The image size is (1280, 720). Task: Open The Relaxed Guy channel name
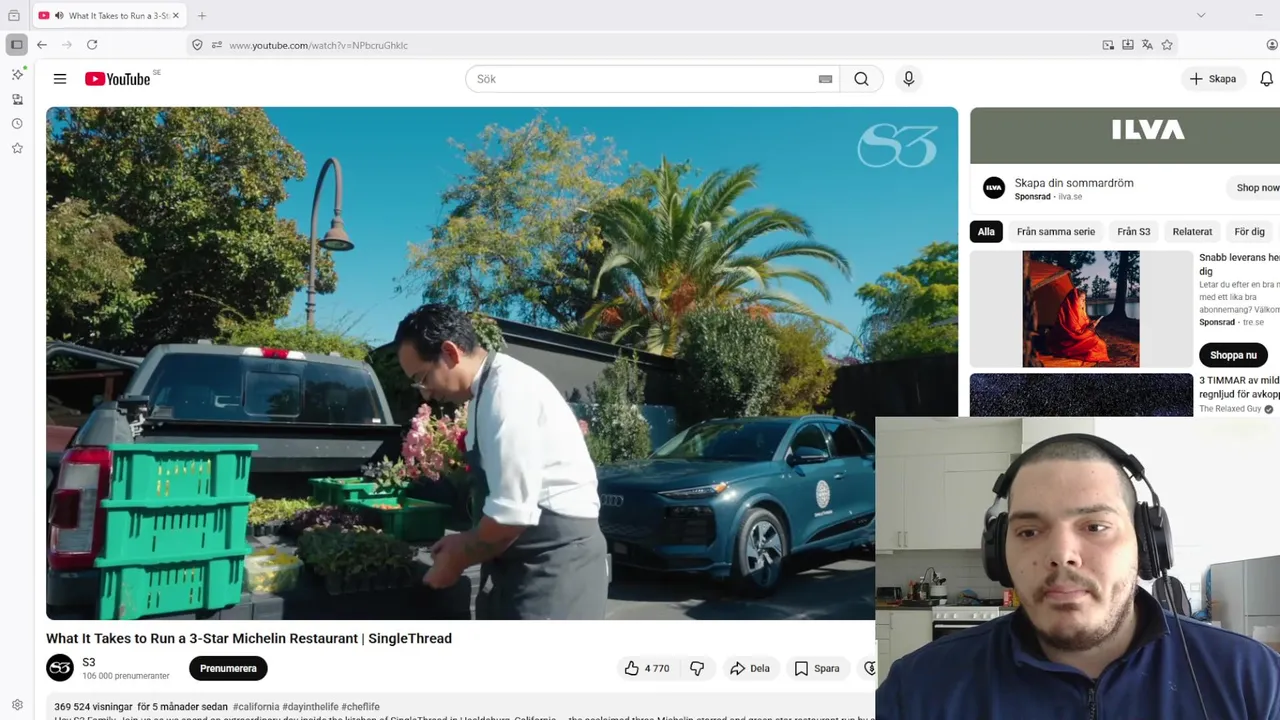[1230, 409]
